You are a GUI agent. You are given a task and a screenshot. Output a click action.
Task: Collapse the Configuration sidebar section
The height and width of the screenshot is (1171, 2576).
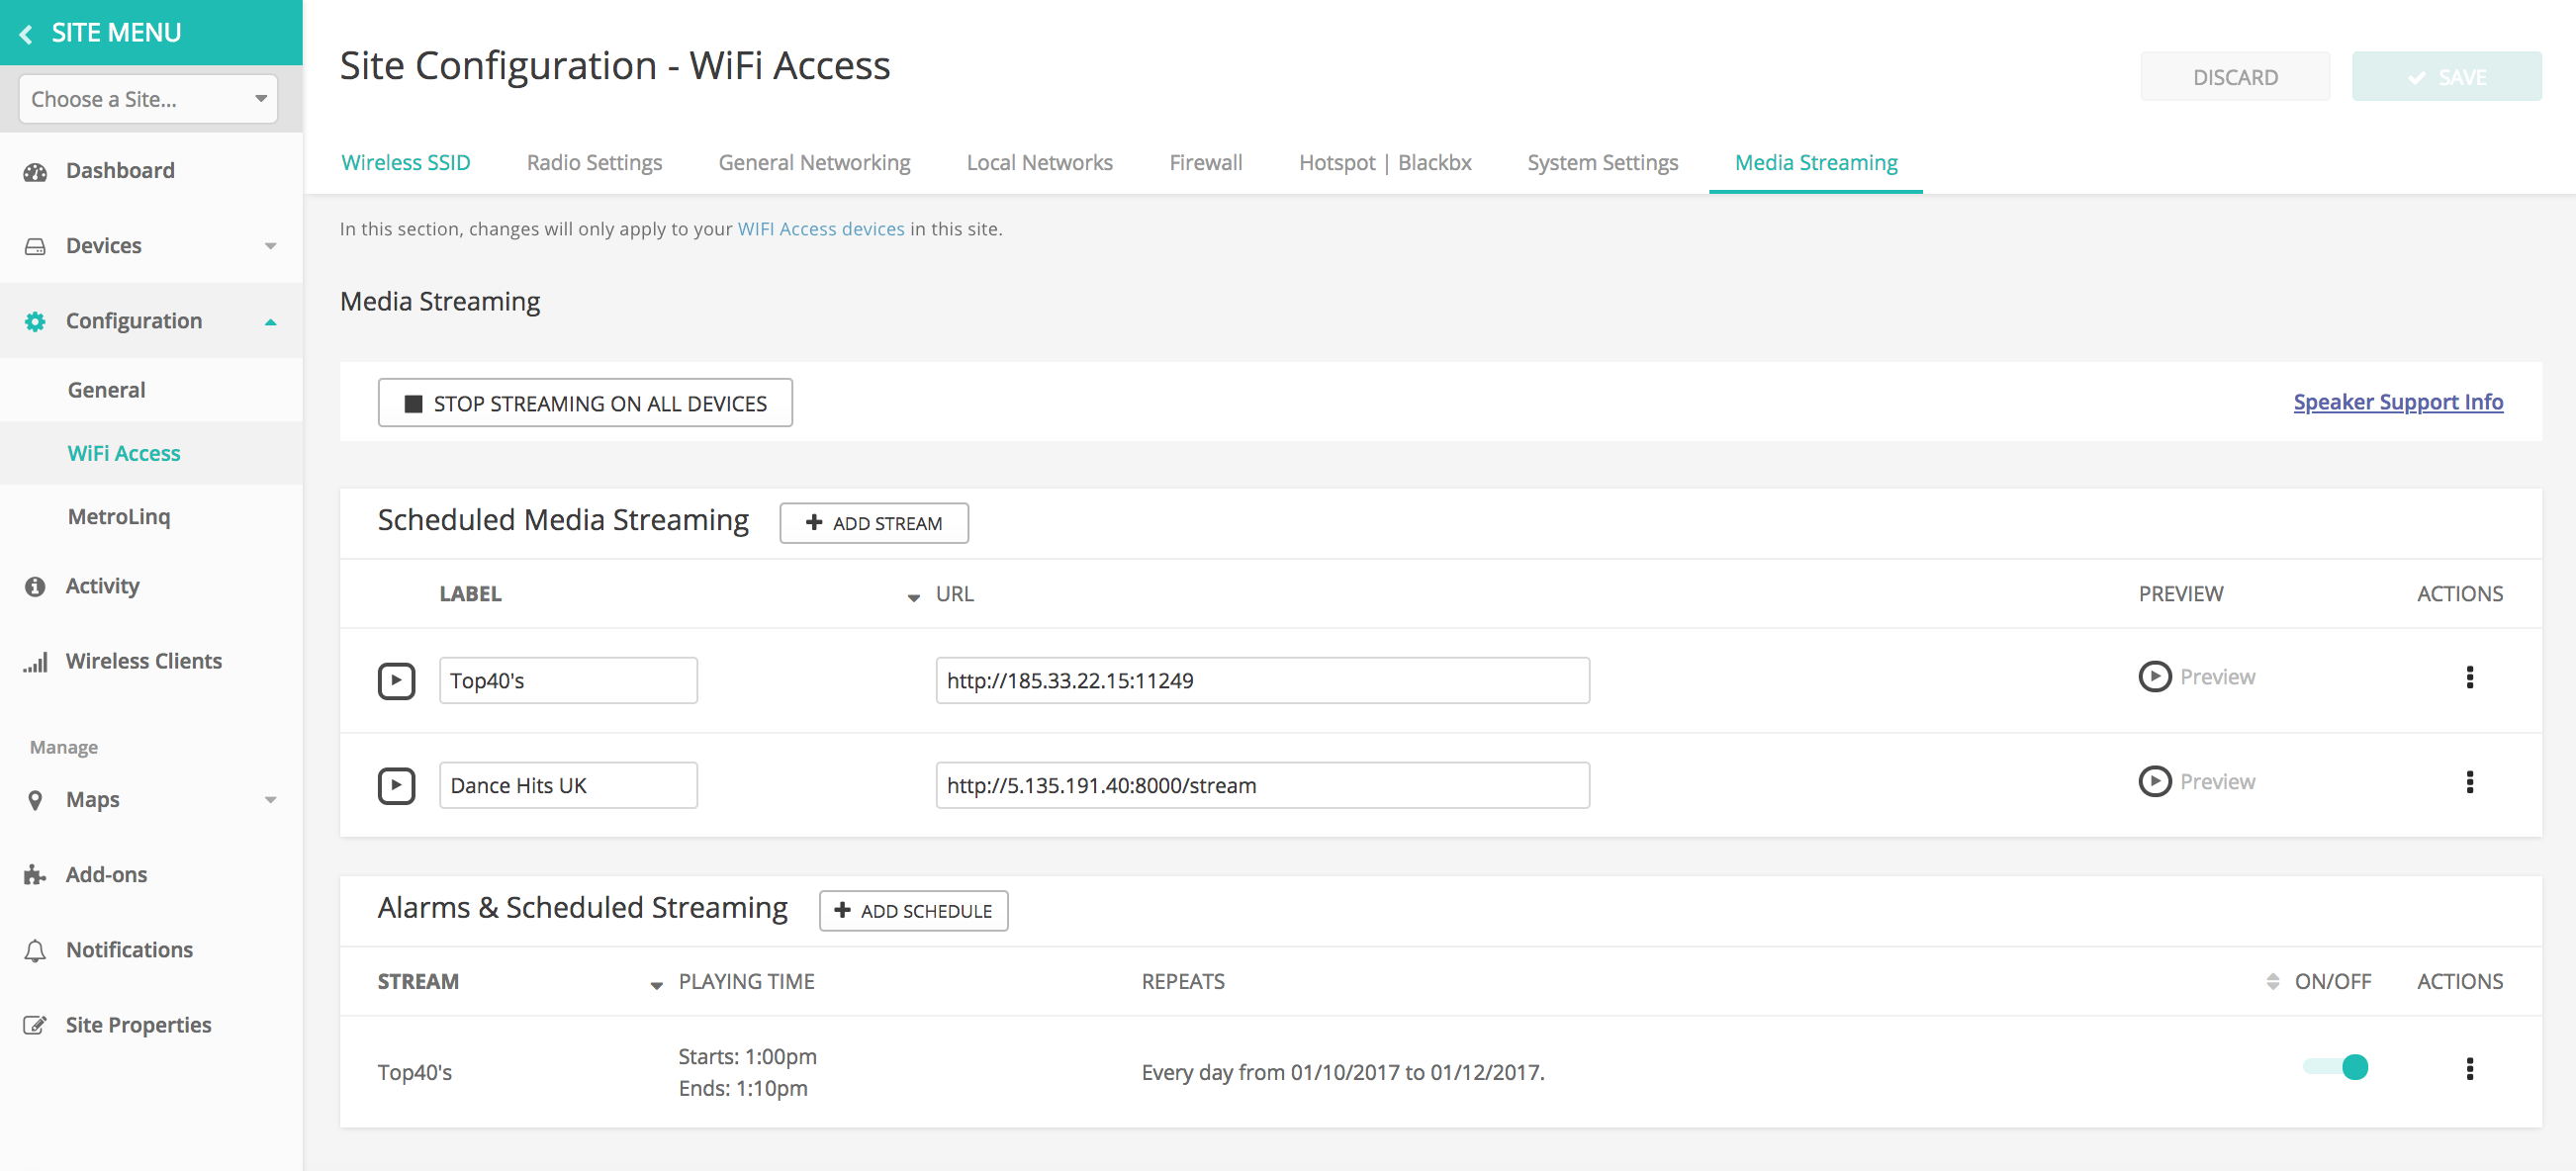tap(270, 322)
